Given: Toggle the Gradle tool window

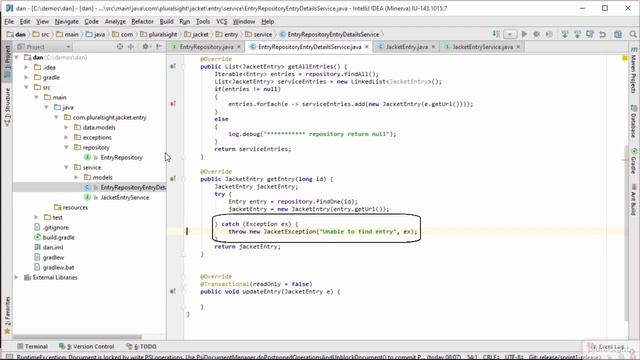Looking at the screenshot, I should 633,161.
